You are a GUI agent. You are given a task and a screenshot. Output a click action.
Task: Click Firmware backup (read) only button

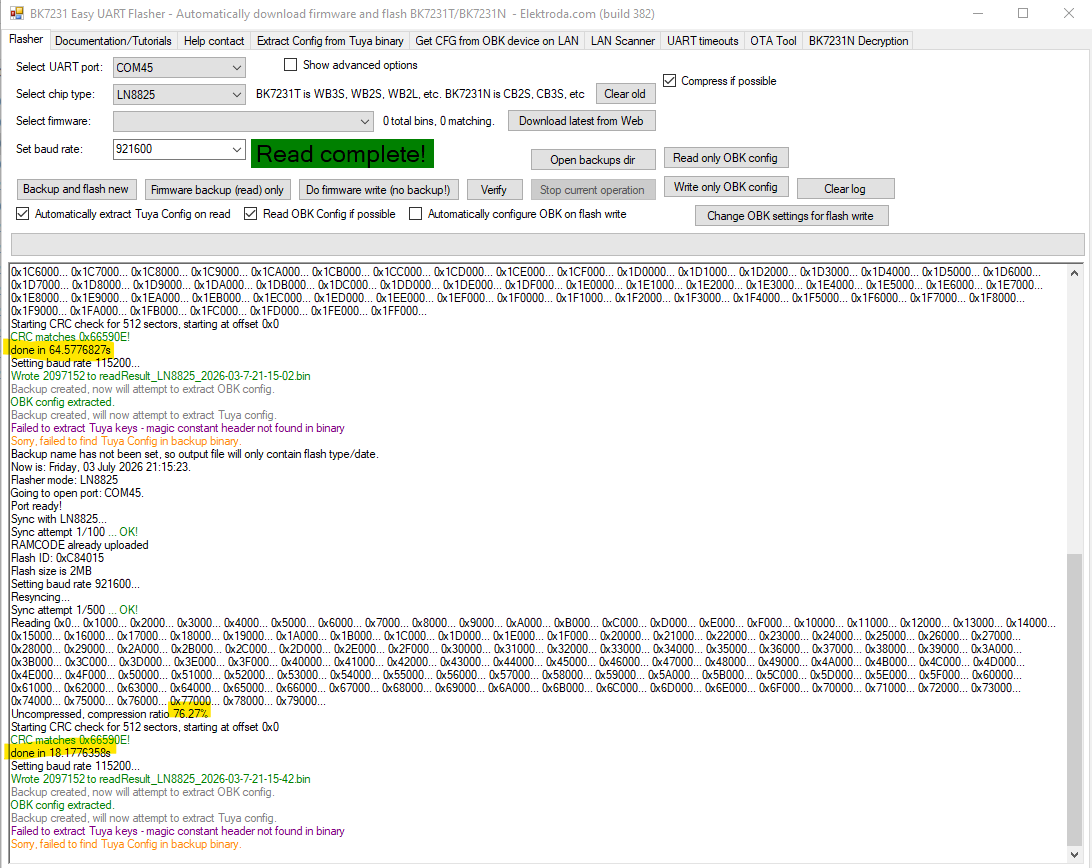[217, 189]
